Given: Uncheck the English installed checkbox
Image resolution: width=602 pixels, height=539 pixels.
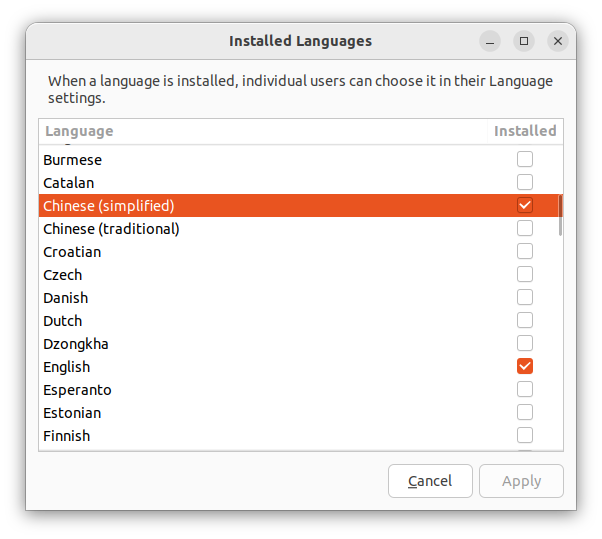Looking at the screenshot, I should pyautogui.click(x=525, y=366).
